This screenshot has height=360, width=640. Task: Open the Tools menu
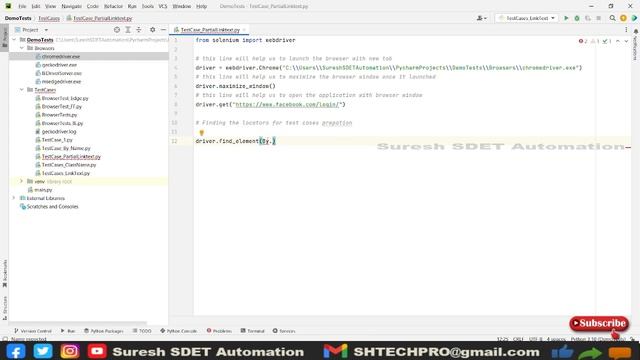pos(148,6)
